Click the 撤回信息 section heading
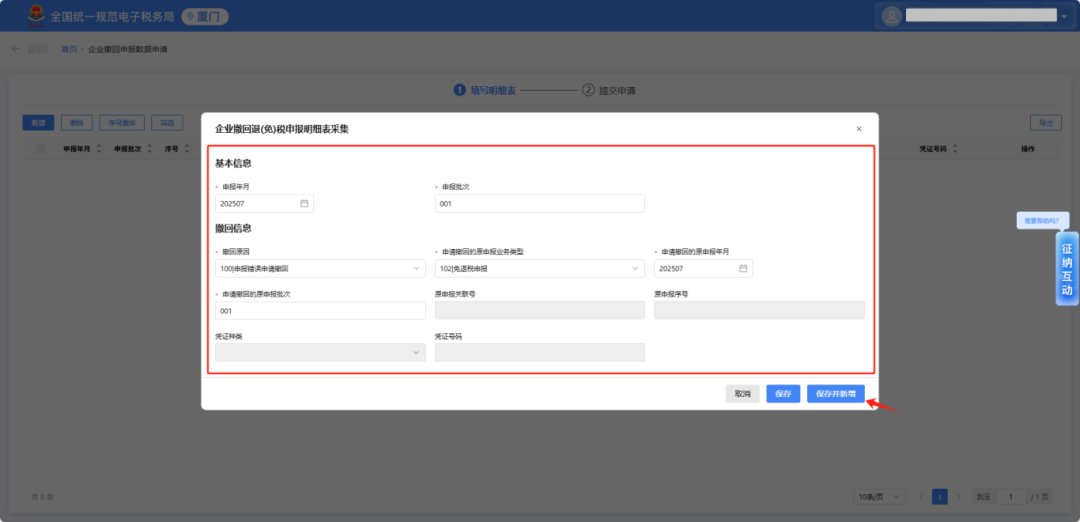This screenshot has height=522, width=1080. (233, 228)
